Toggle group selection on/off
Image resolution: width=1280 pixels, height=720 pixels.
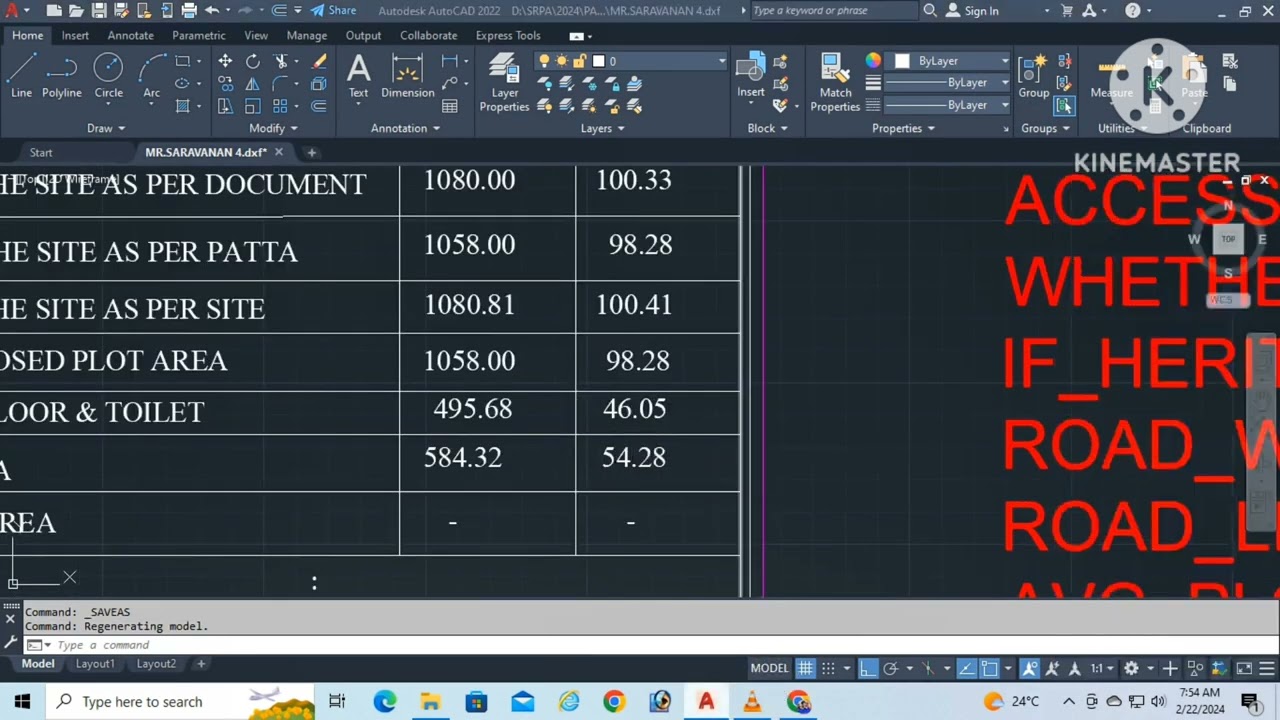pyautogui.click(x=1064, y=106)
